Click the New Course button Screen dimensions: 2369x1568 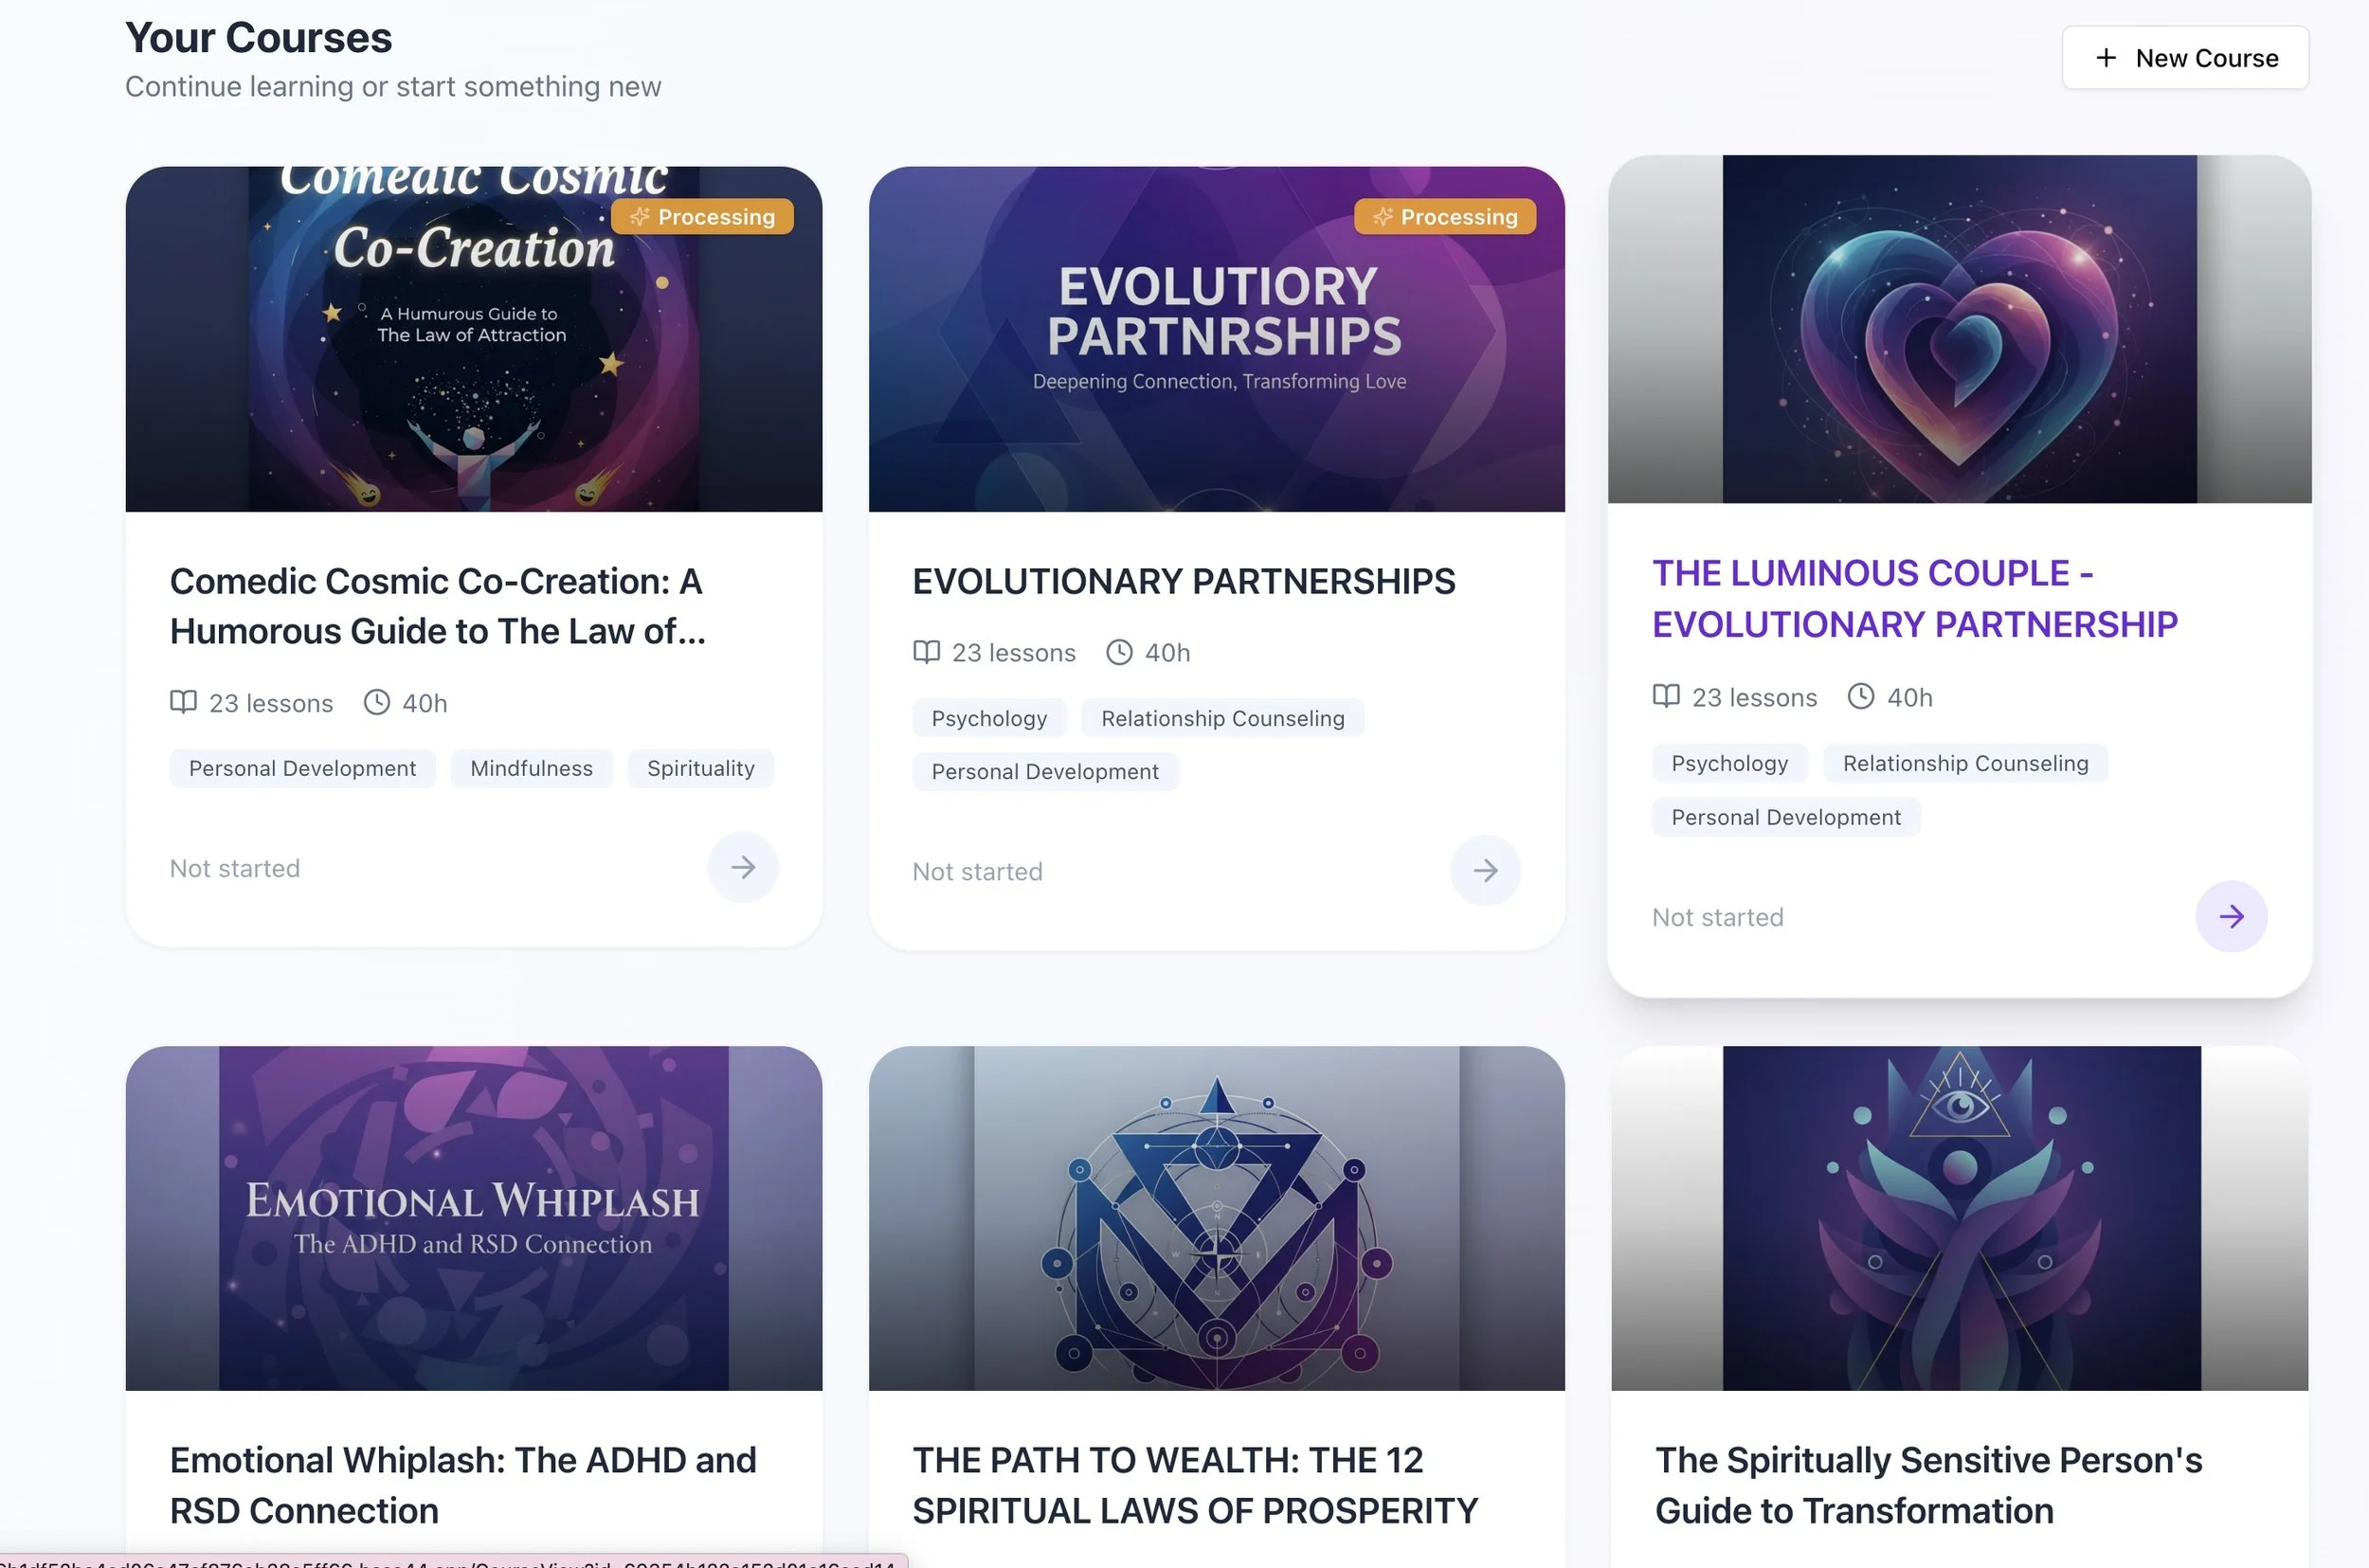(2185, 58)
